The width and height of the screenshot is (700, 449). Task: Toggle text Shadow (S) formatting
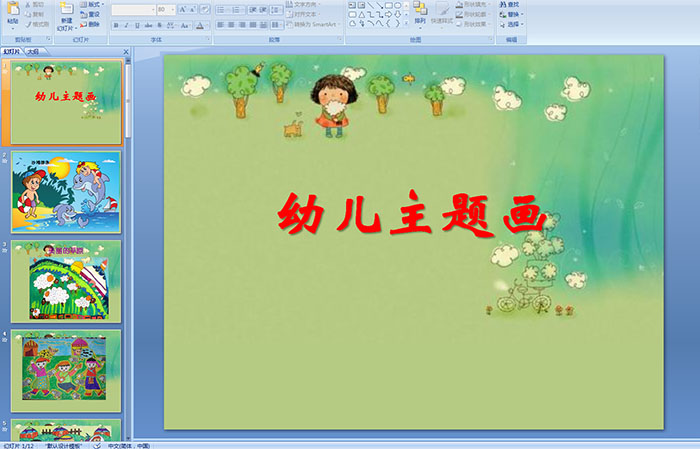pos(159,25)
